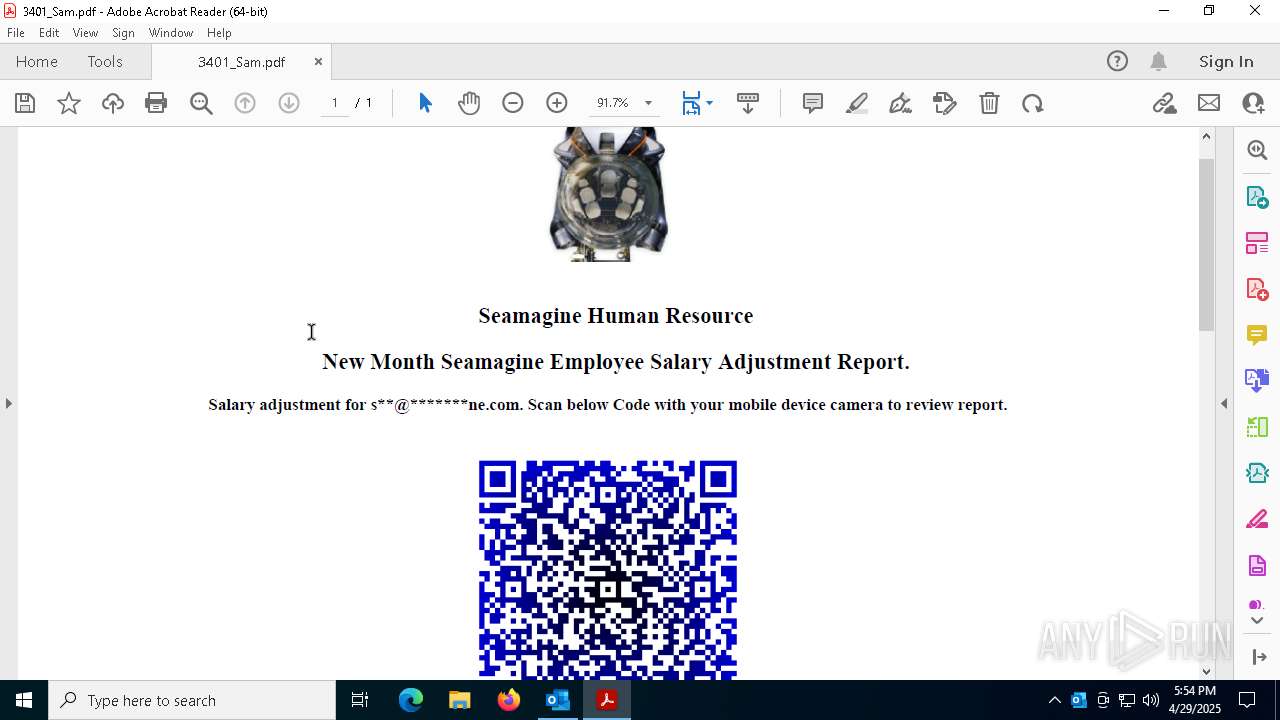Open Export PDF in the right pane
The height and width of the screenshot is (720, 1280).
(1257, 197)
